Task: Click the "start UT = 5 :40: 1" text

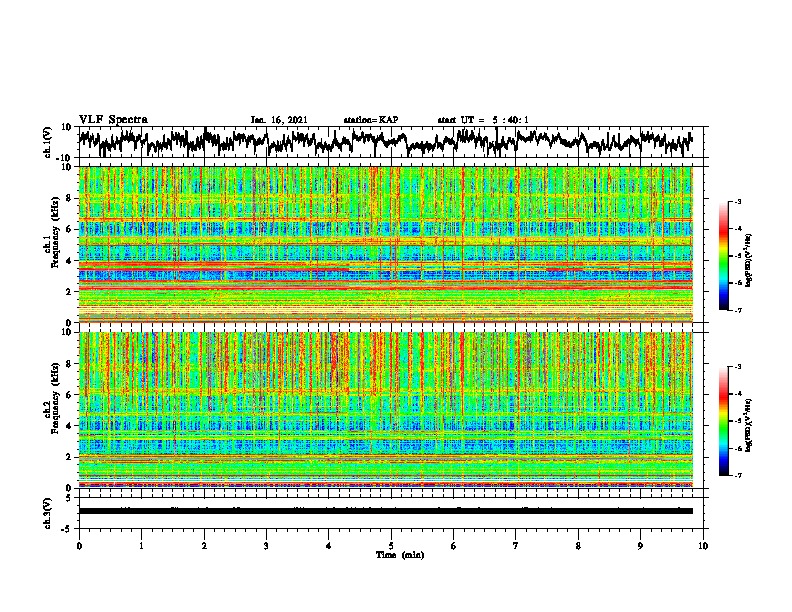Action: pos(483,120)
